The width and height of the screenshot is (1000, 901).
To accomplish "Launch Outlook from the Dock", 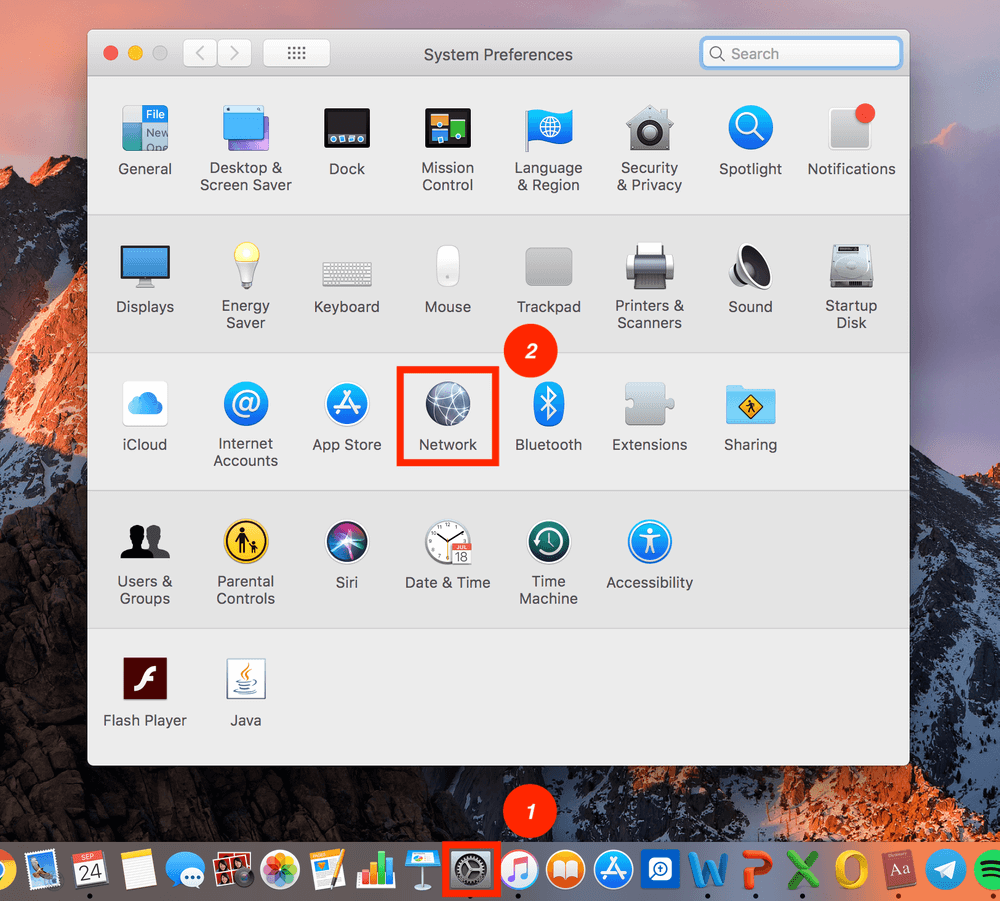I will tap(851, 869).
